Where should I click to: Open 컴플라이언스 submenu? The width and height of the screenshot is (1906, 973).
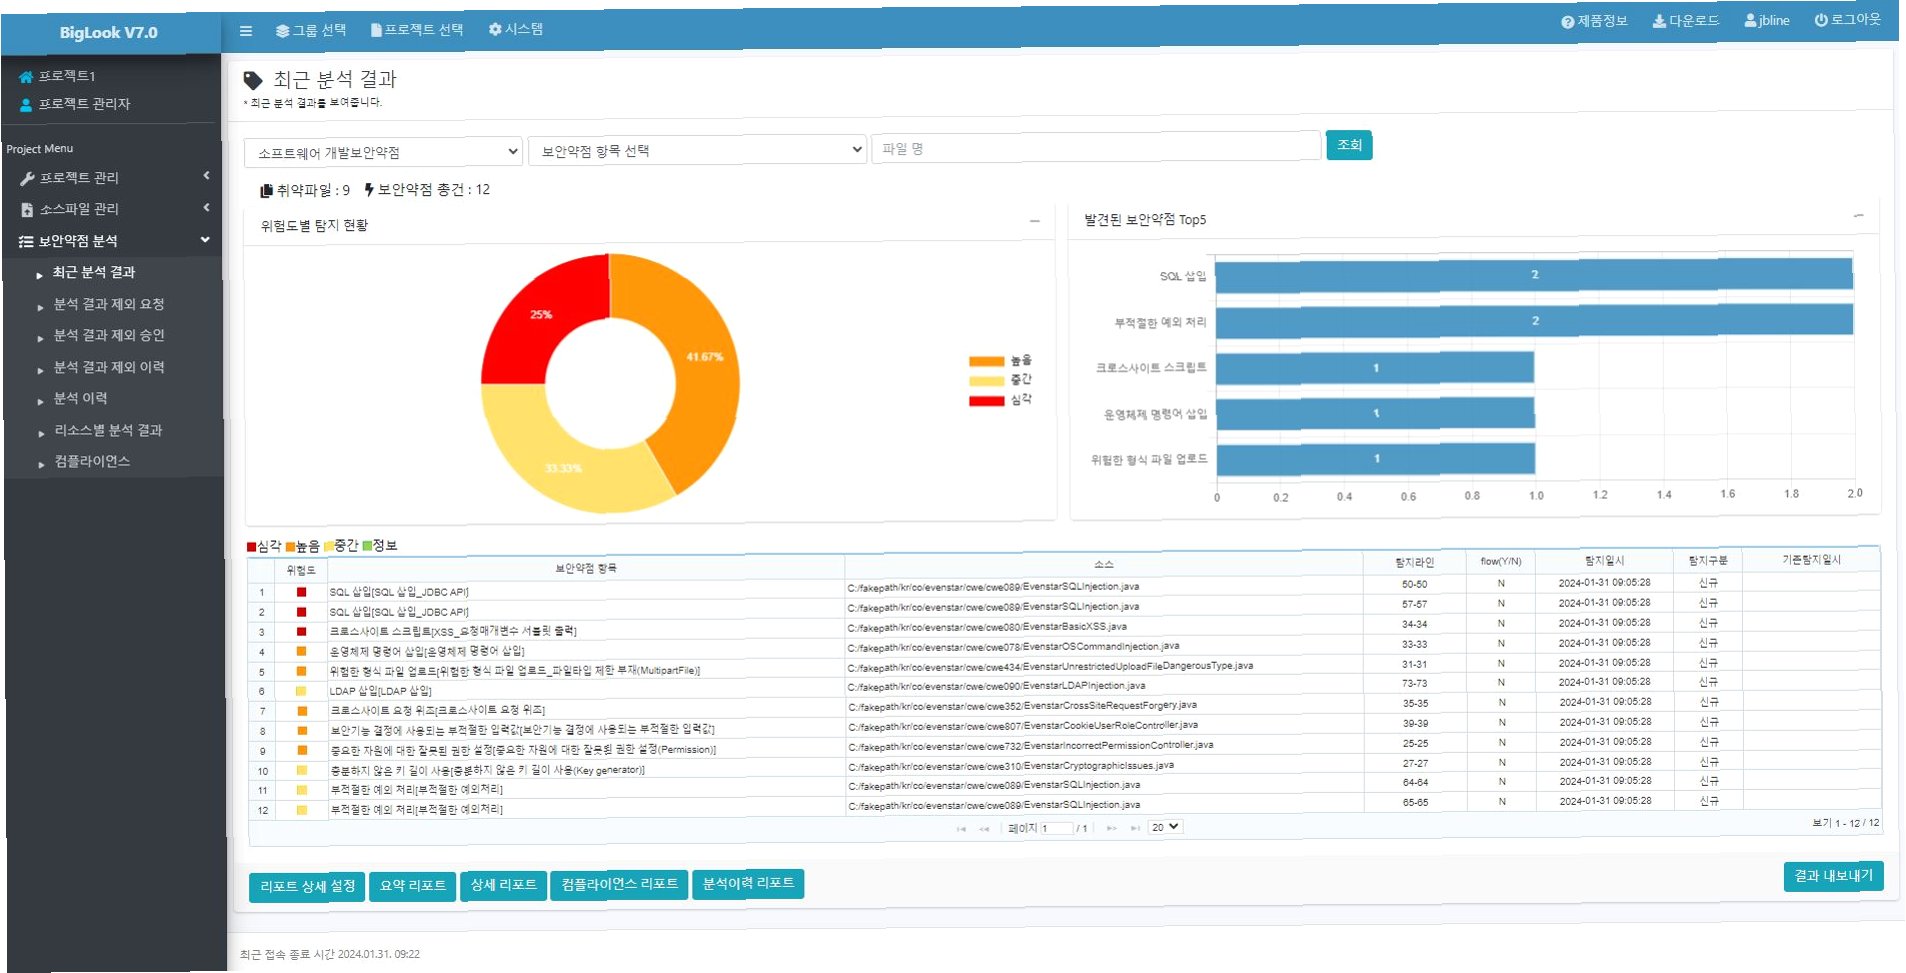coord(92,461)
